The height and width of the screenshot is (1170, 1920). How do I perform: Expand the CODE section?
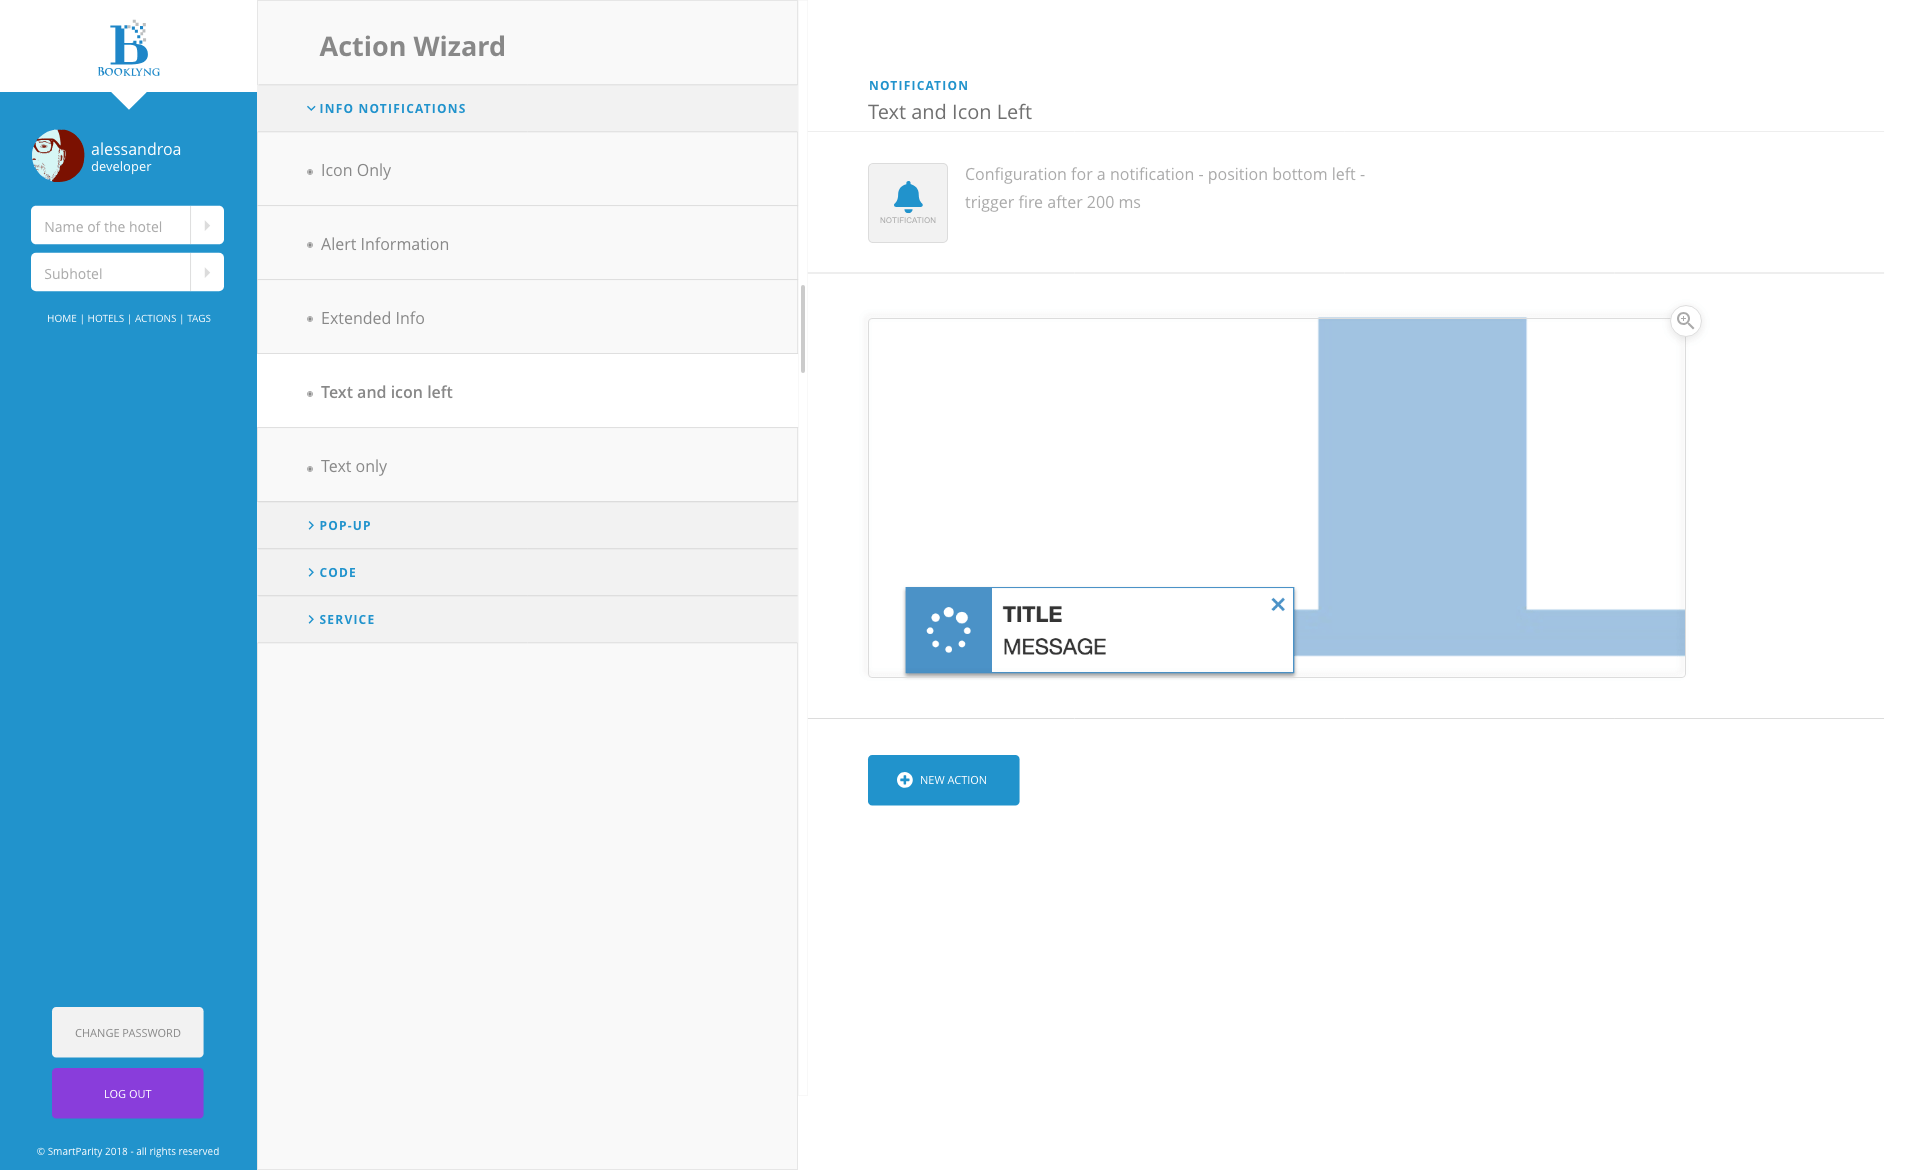tap(336, 572)
